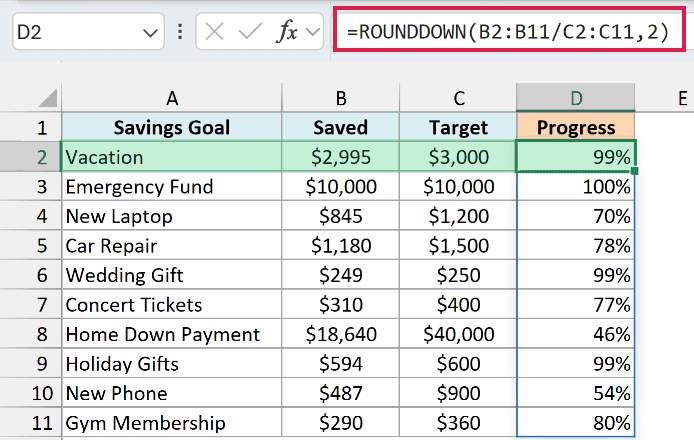This screenshot has width=694, height=440.
Task: Select the New Laptop cell
Action: [172, 216]
